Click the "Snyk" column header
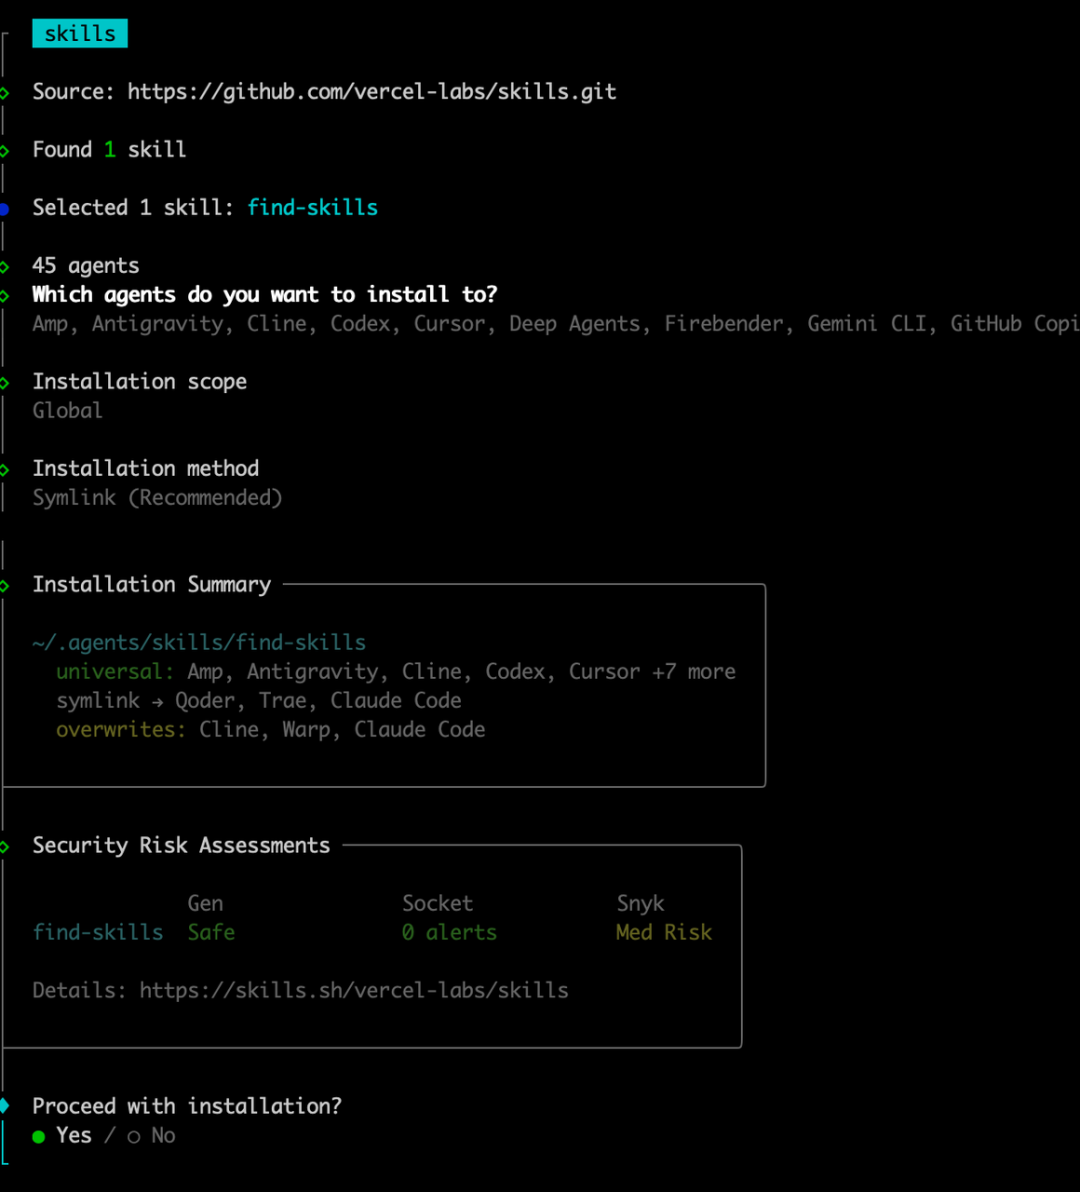This screenshot has width=1080, height=1192. click(641, 903)
